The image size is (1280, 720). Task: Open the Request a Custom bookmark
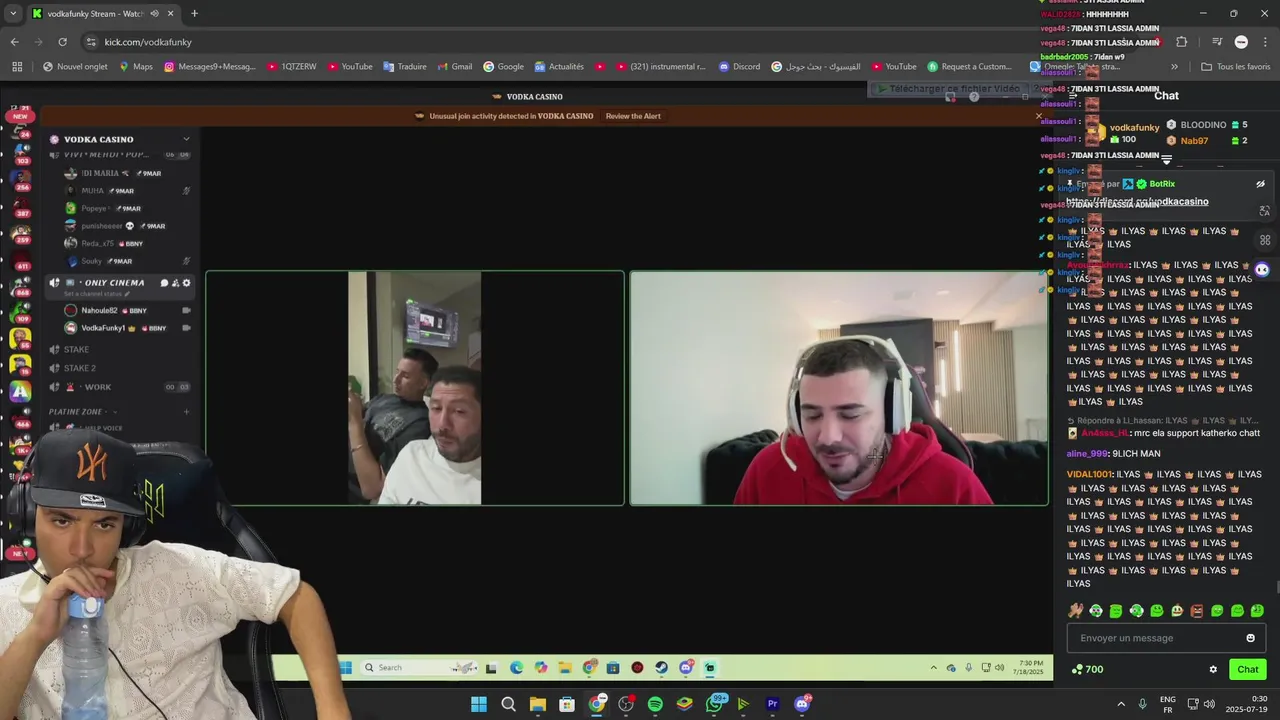(969, 67)
